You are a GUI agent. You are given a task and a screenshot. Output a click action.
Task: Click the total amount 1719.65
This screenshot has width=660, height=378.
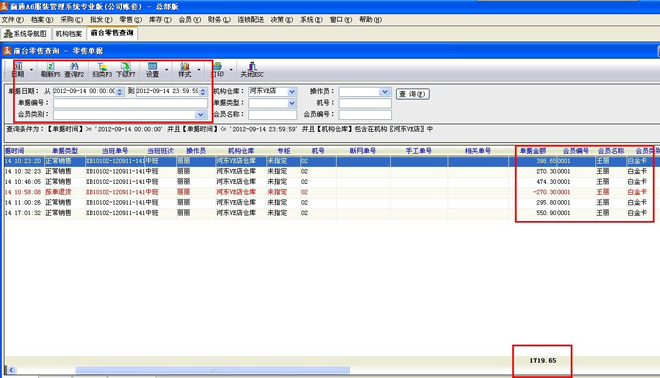tap(543, 361)
